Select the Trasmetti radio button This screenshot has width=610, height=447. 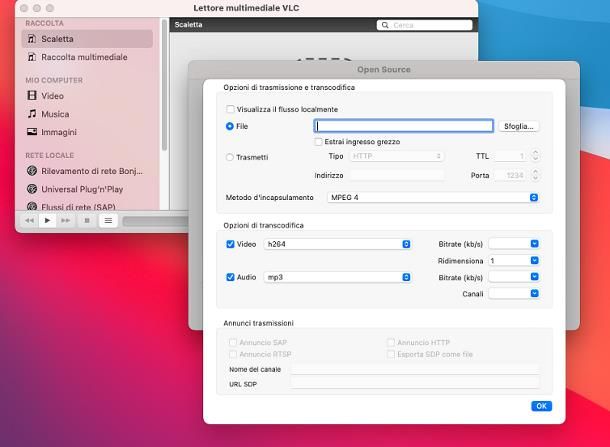230,157
